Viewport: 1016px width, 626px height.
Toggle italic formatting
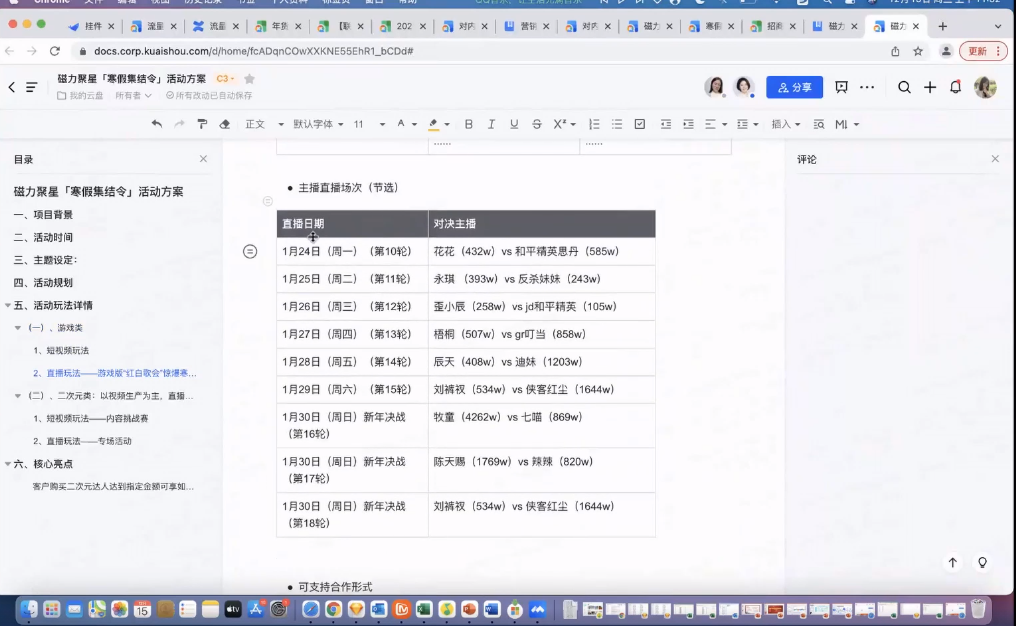(491, 122)
